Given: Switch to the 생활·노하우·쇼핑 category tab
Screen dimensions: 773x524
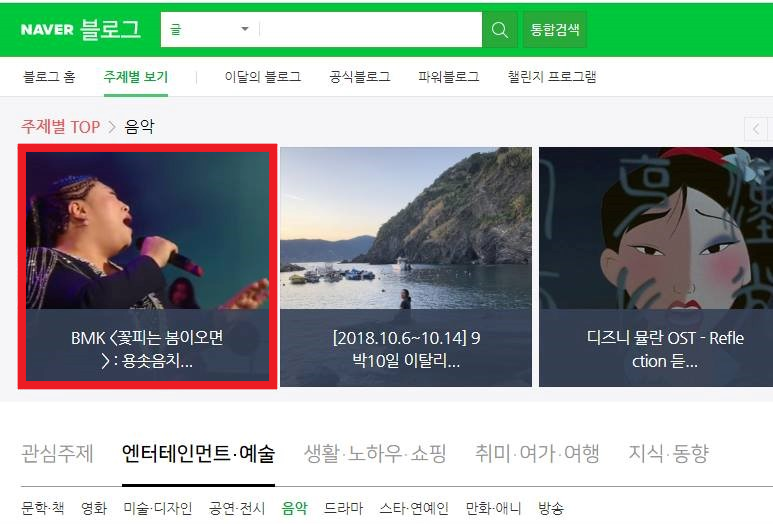Looking at the screenshot, I should (x=375, y=453).
